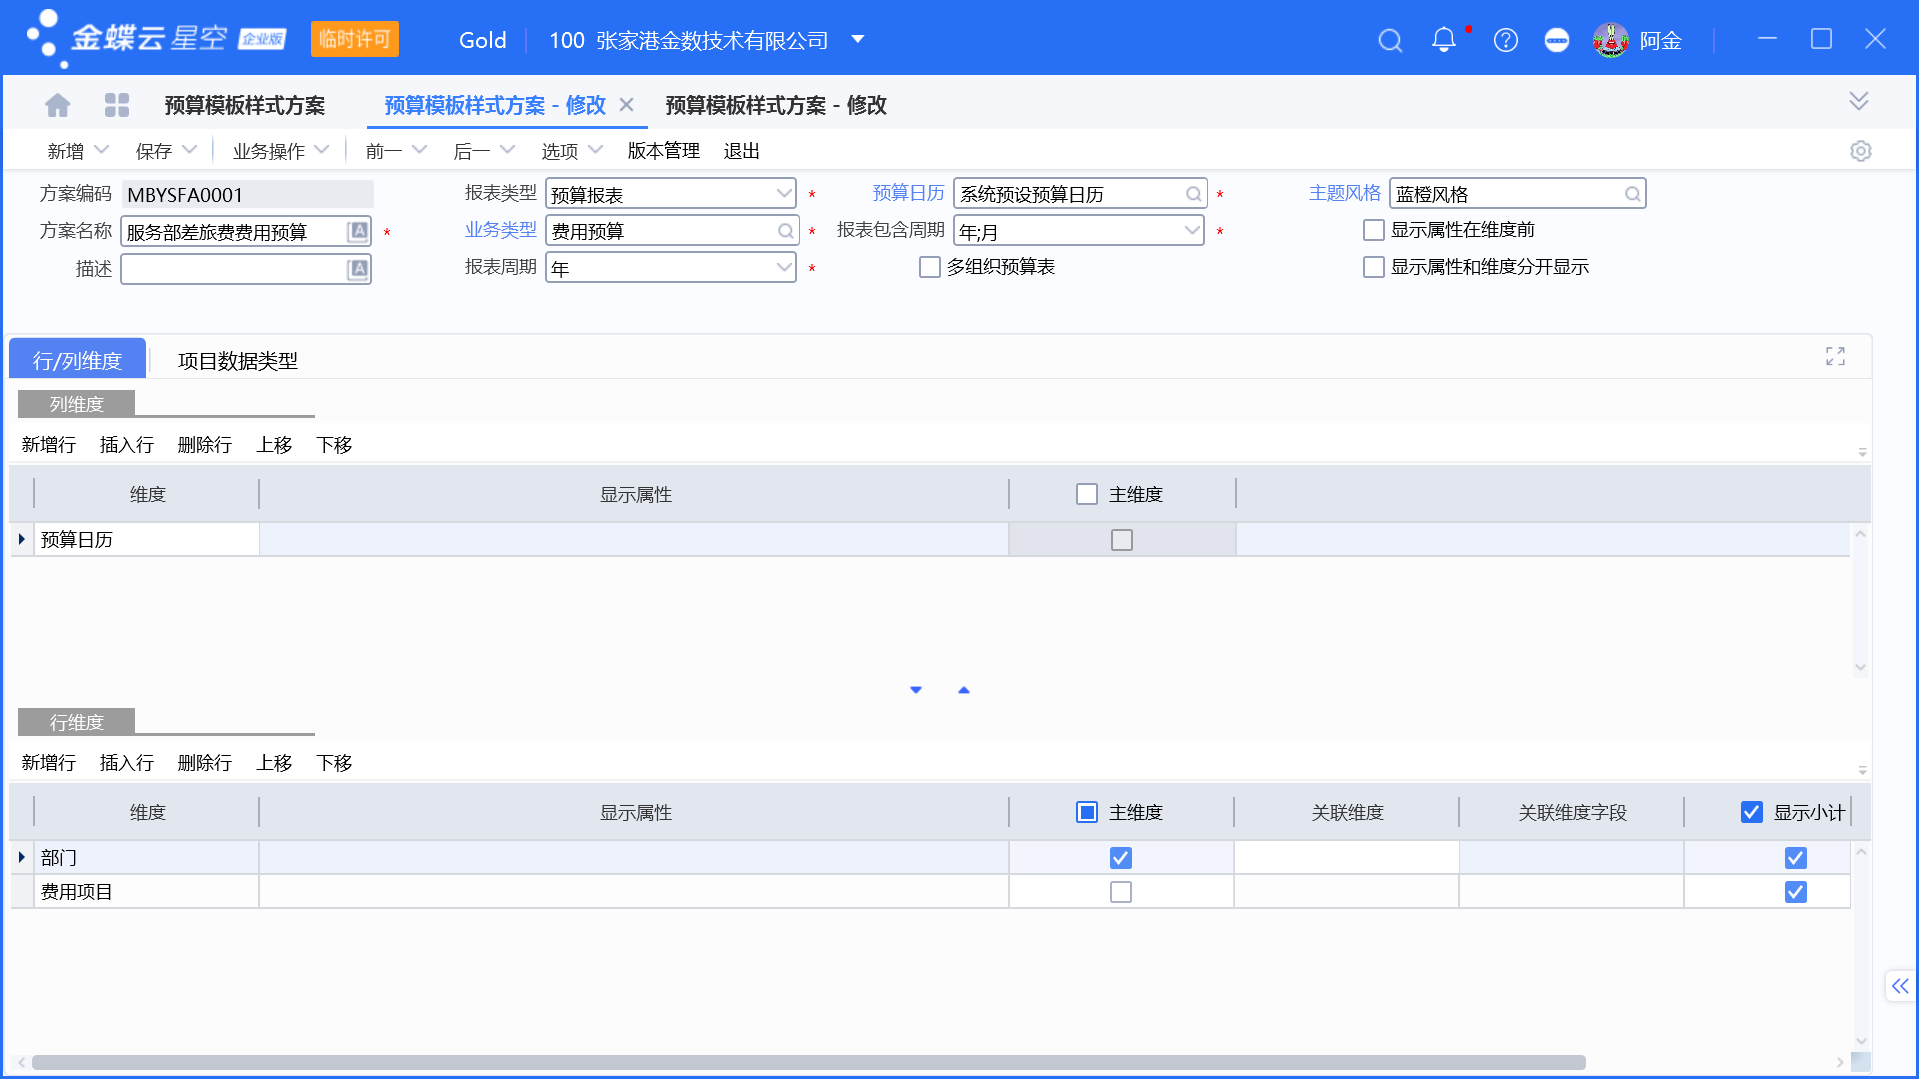This screenshot has width=1919, height=1079.
Task: Open multilingual editor for 方案名称
Action: tap(358, 232)
